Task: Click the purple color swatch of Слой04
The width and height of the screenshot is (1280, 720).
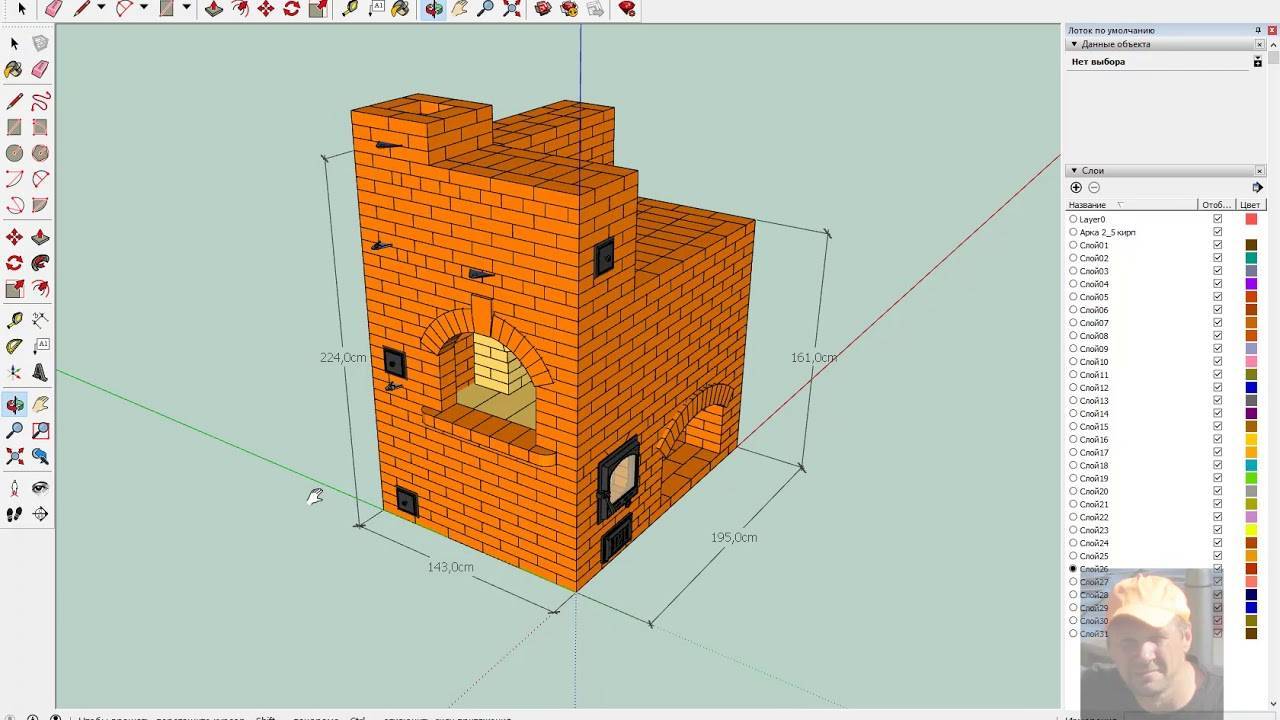Action: 1251,284
